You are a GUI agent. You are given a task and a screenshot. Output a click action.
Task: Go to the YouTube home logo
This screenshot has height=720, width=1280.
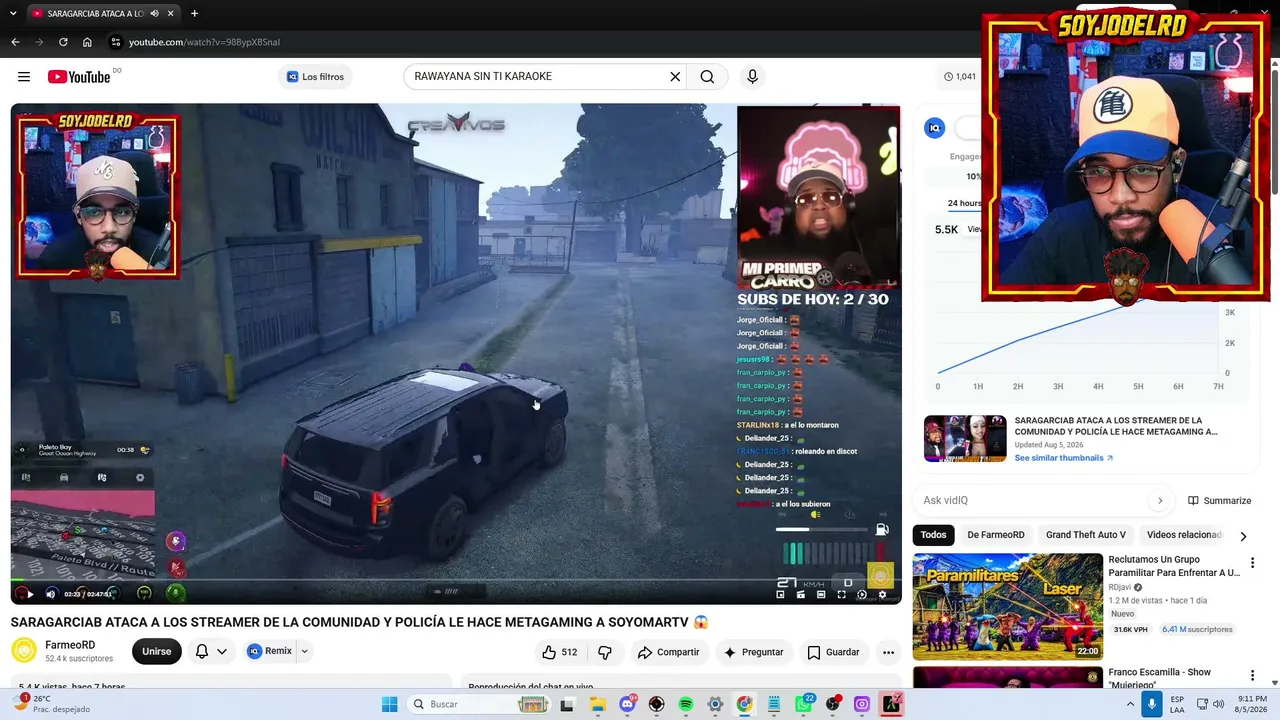[x=79, y=77]
